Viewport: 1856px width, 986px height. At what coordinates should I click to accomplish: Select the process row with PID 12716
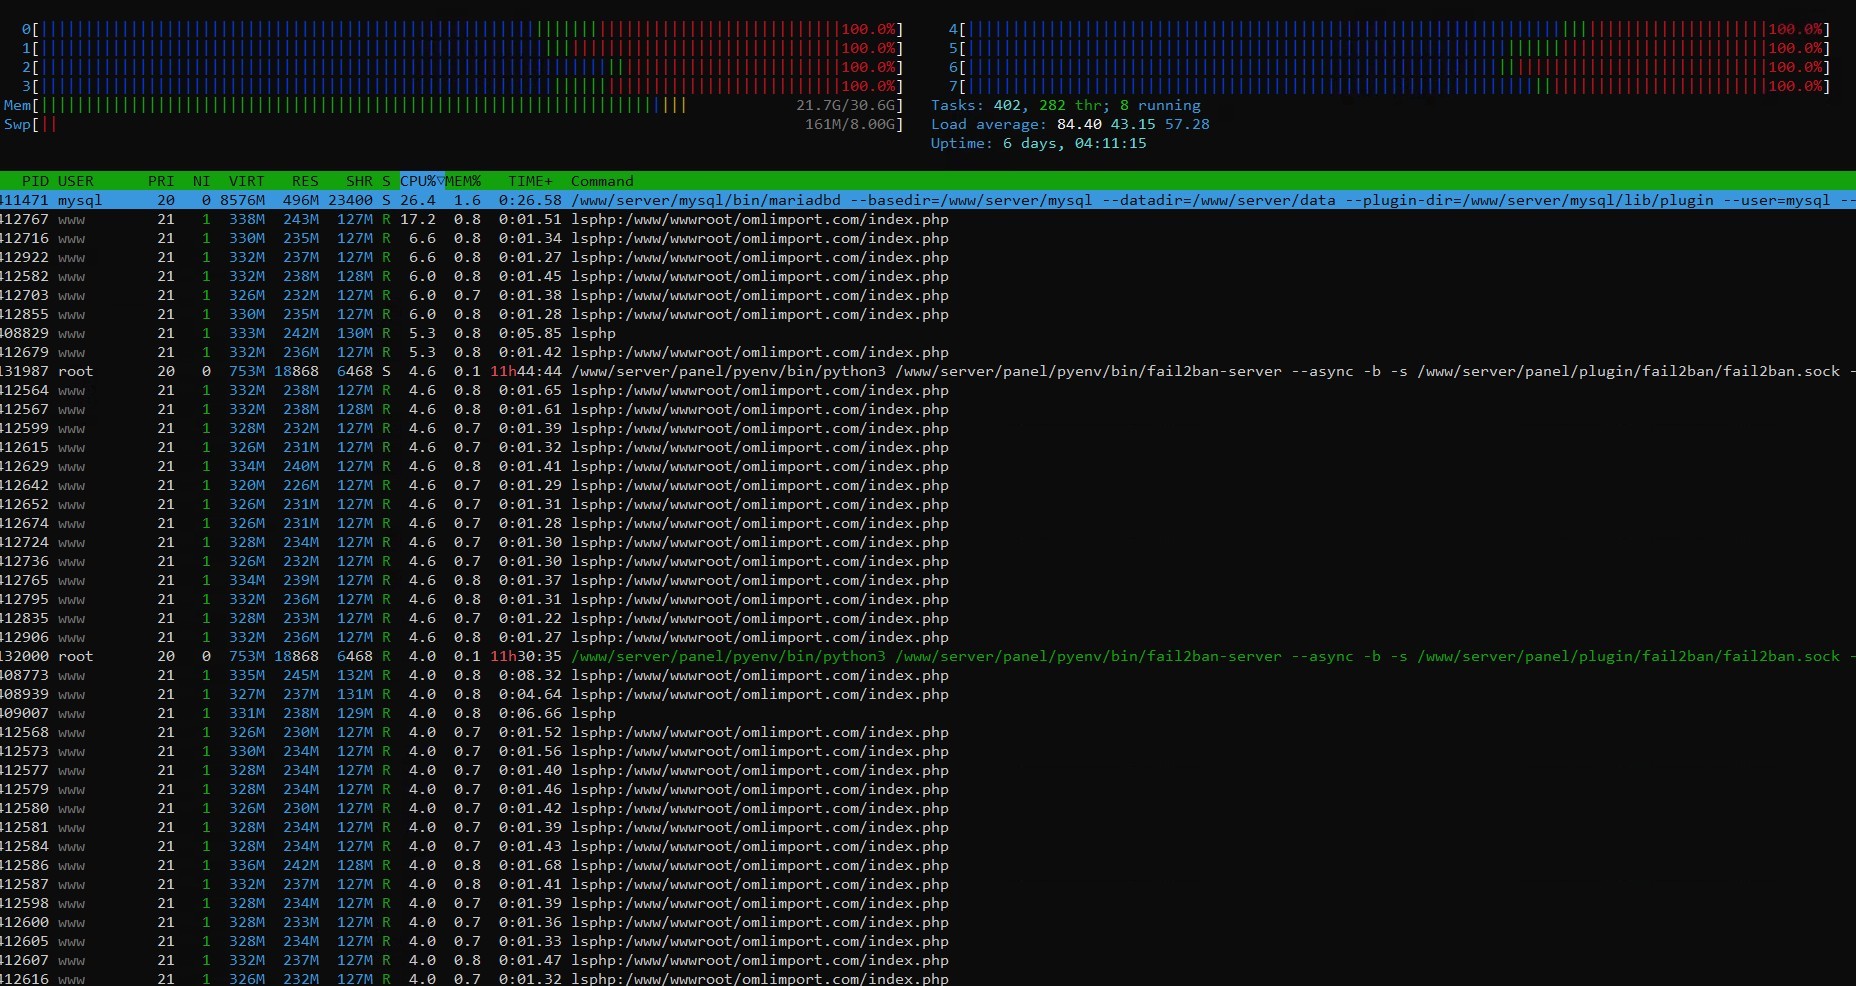(928, 238)
